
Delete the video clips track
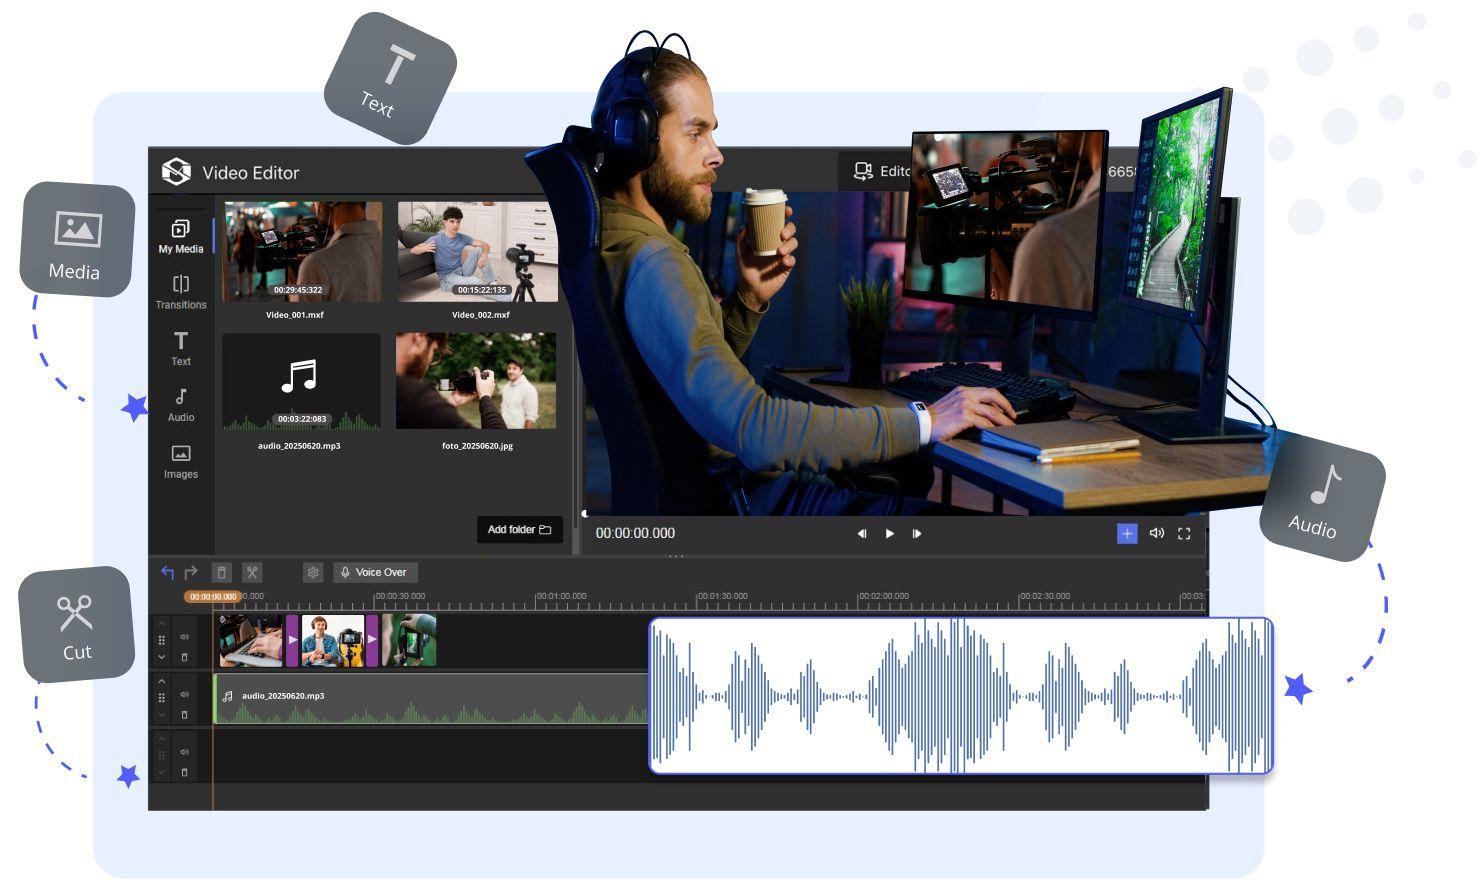tap(184, 657)
